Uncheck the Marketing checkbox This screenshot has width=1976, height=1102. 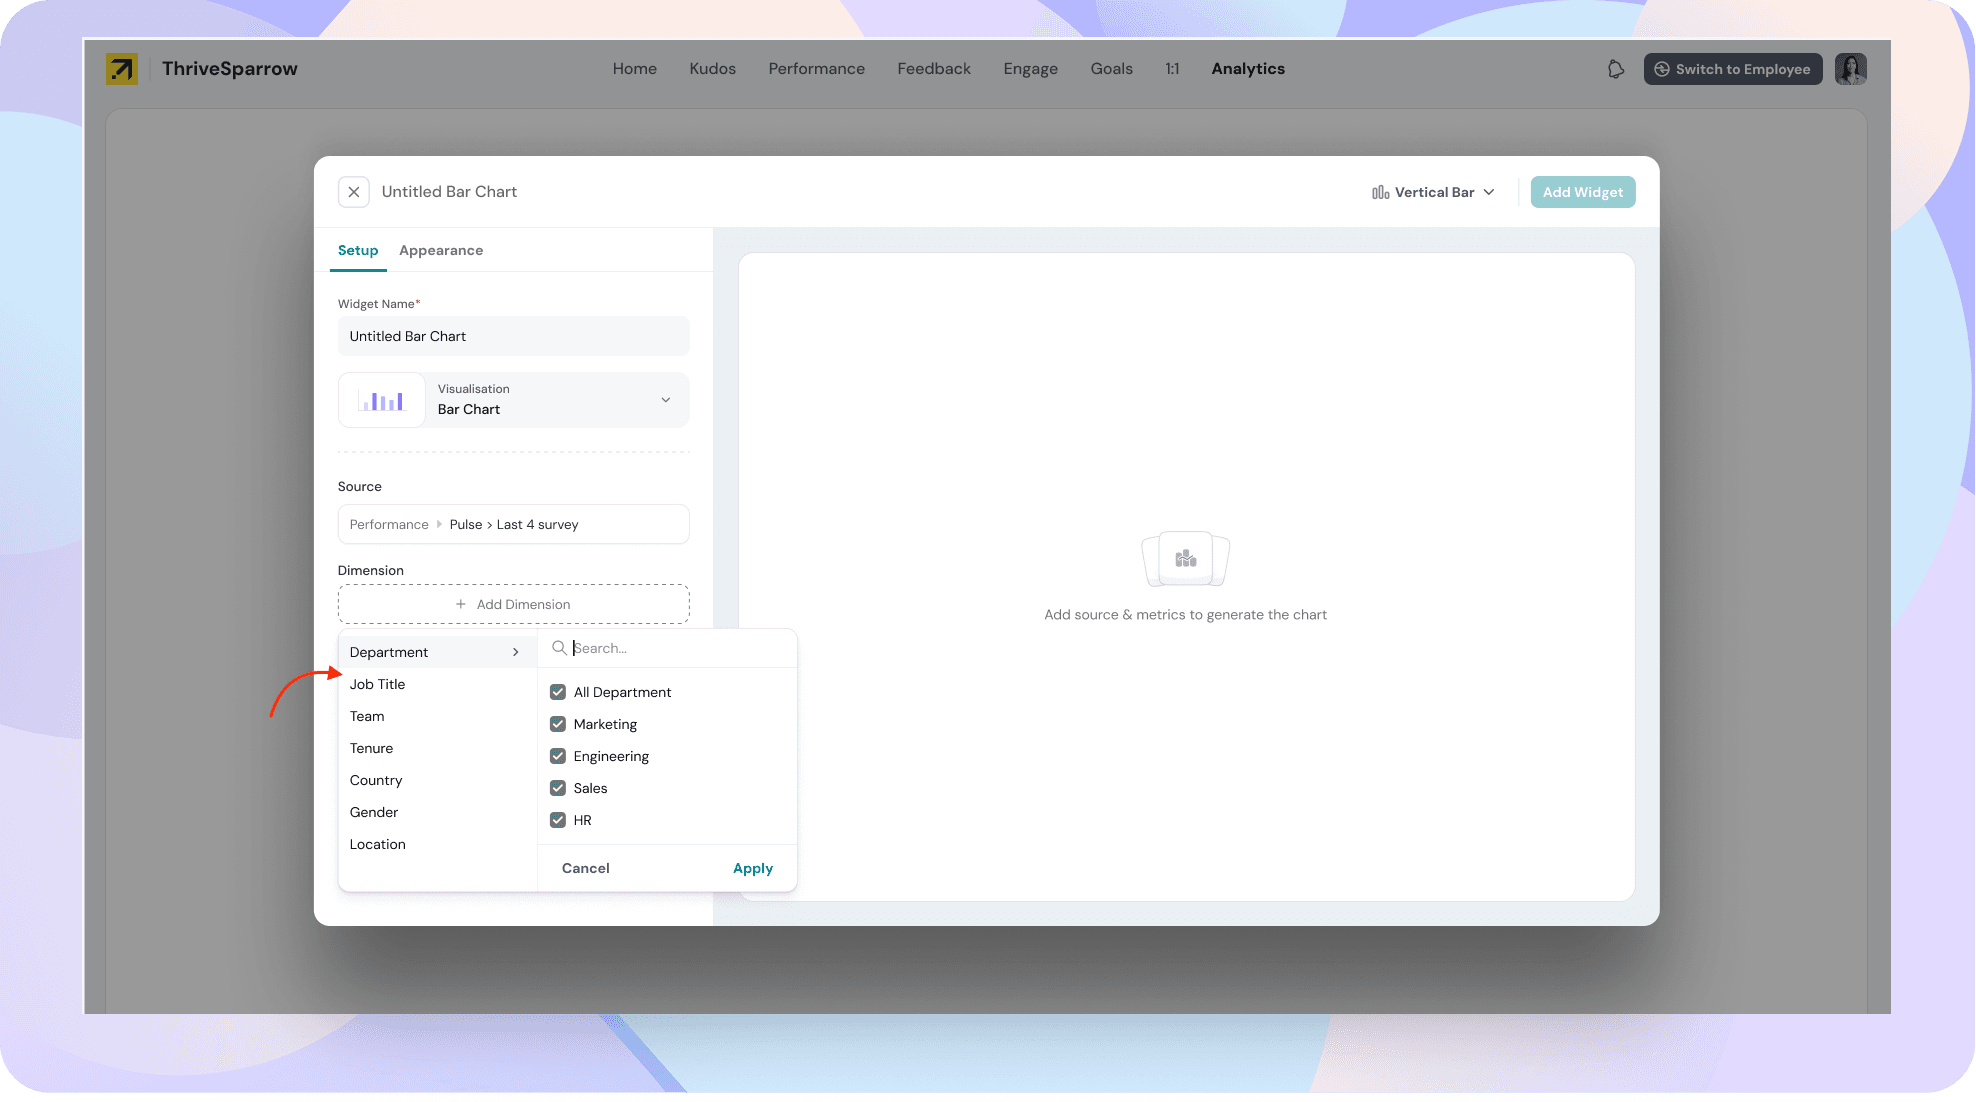(x=558, y=724)
